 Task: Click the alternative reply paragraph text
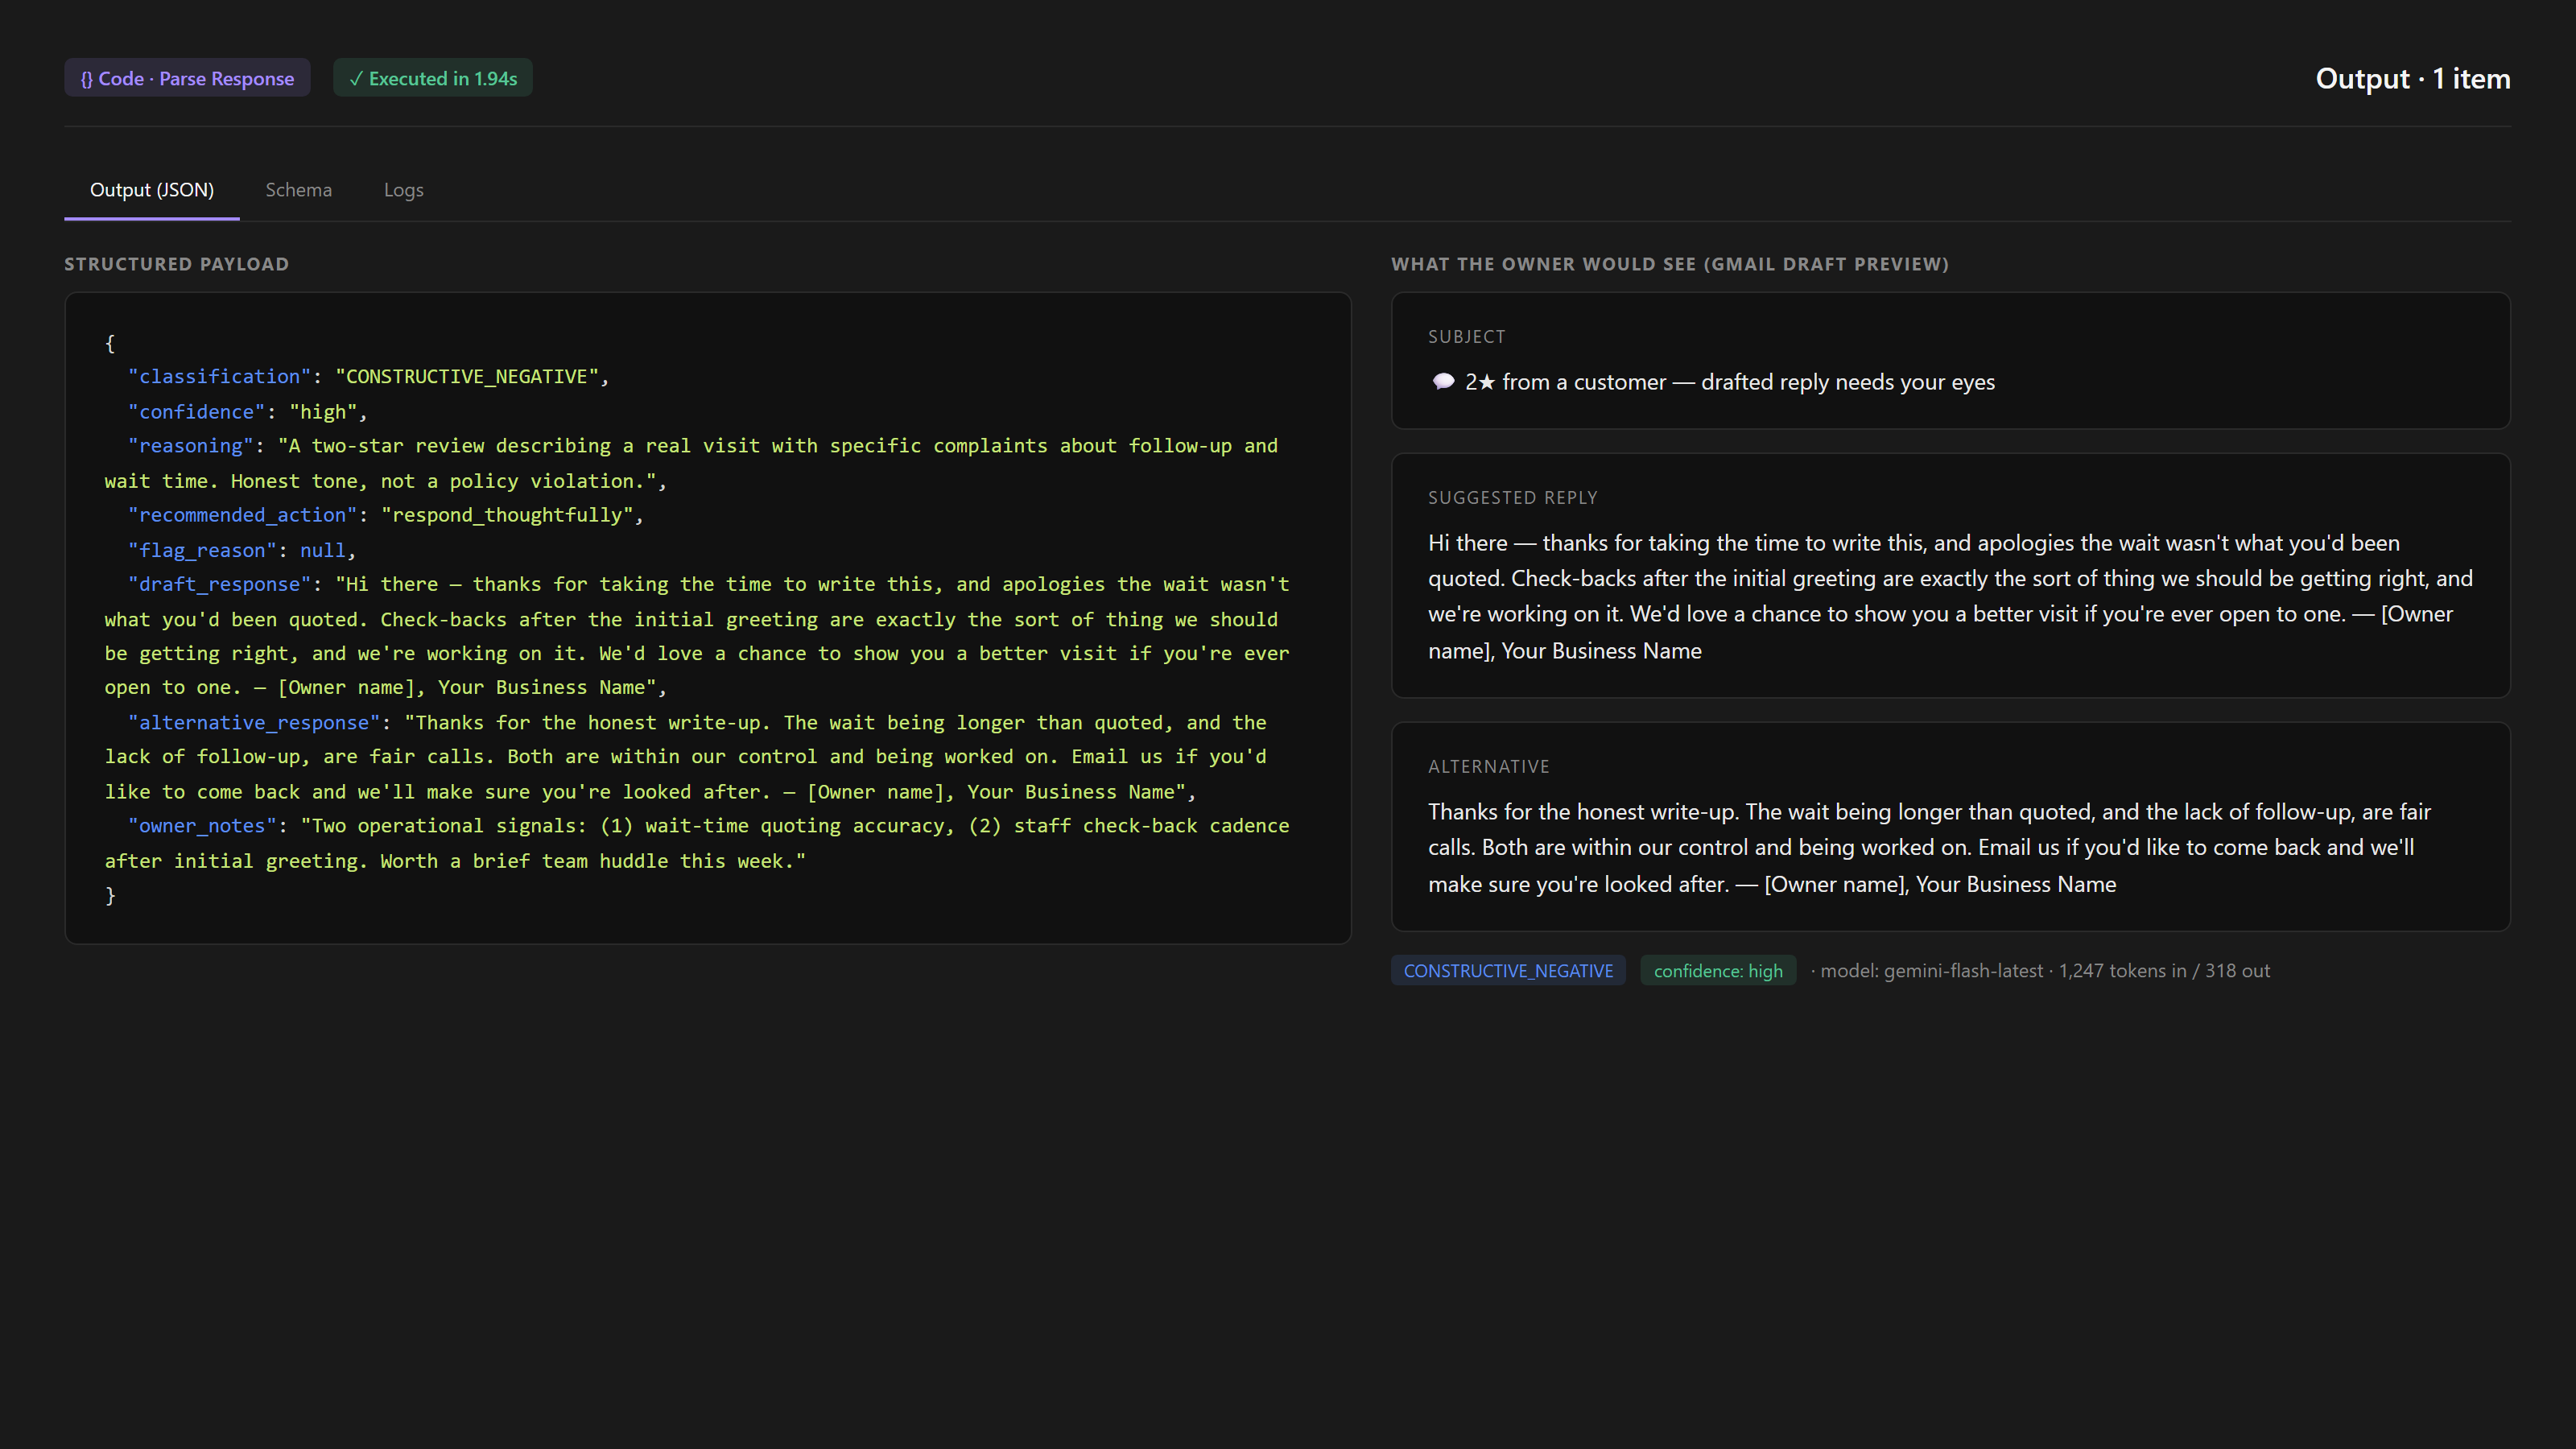1929,848
